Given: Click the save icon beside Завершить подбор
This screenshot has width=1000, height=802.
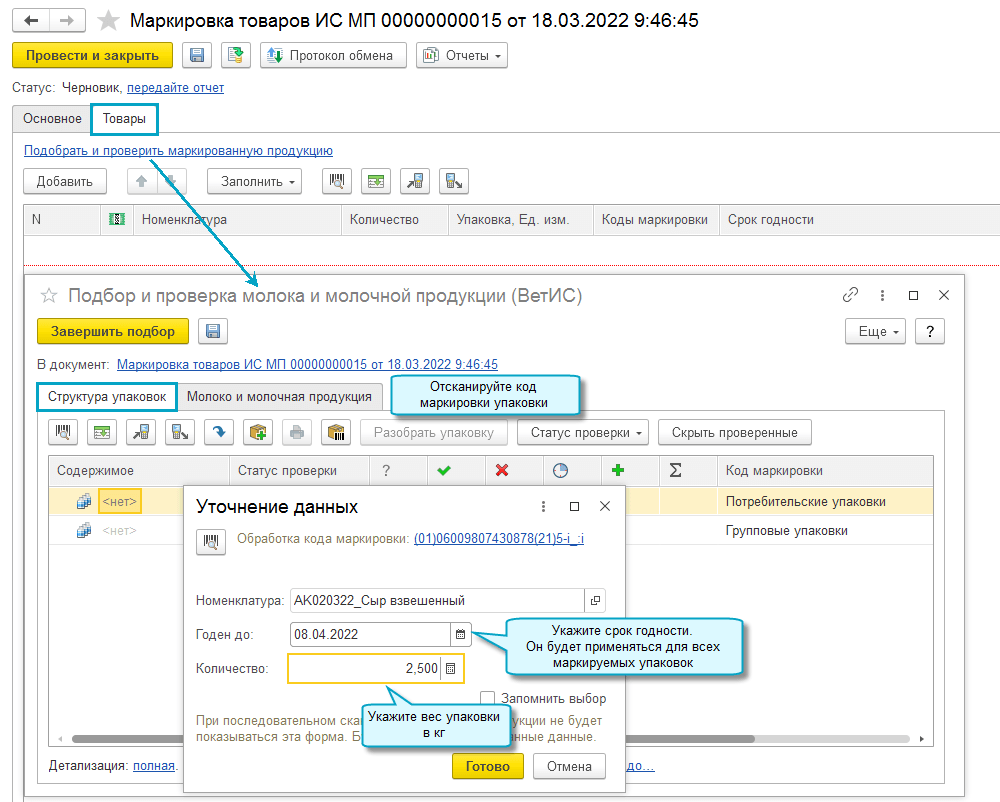Looking at the screenshot, I should click(213, 331).
